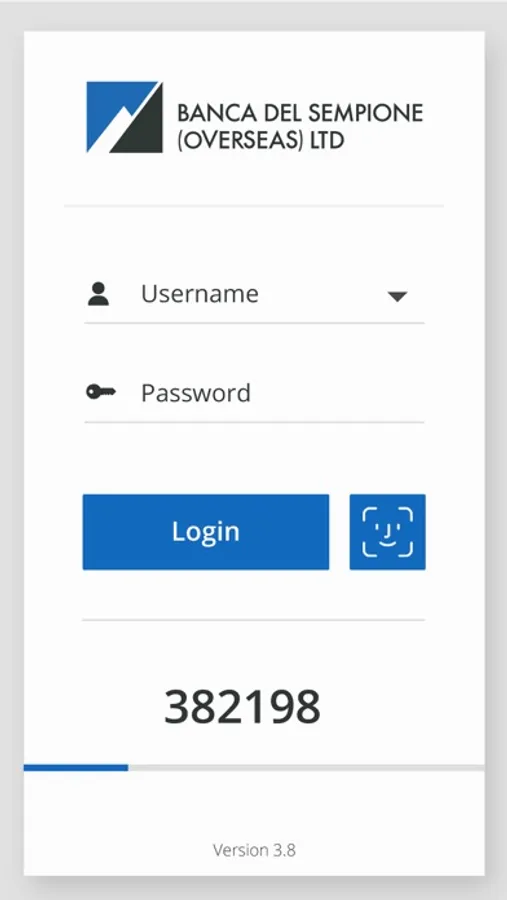Click the (OVERSEAS) LTD text
The height and width of the screenshot is (900, 507).
click(261, 141)
